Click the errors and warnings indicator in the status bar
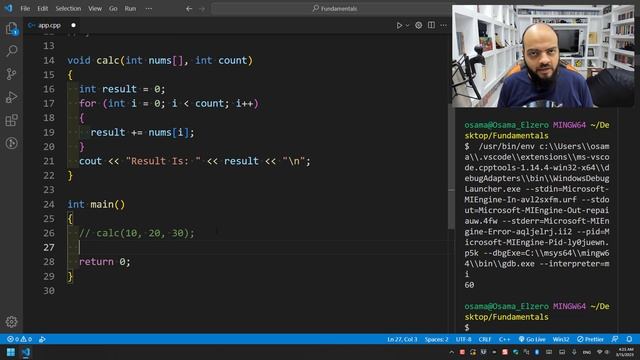The height and width of the screenshot is (360, 640). coord(19,339)
